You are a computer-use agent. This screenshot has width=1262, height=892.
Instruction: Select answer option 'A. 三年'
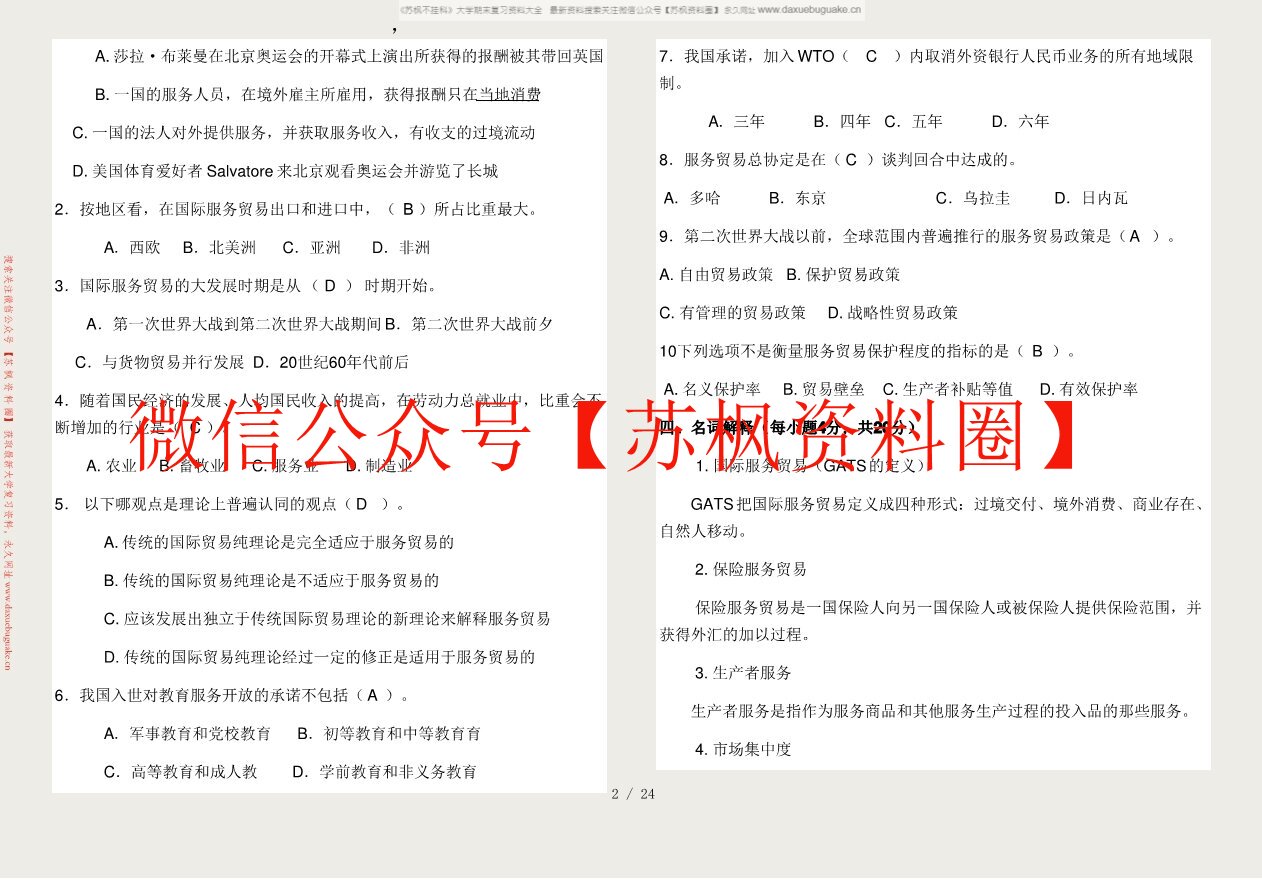(x=737, y=121)
